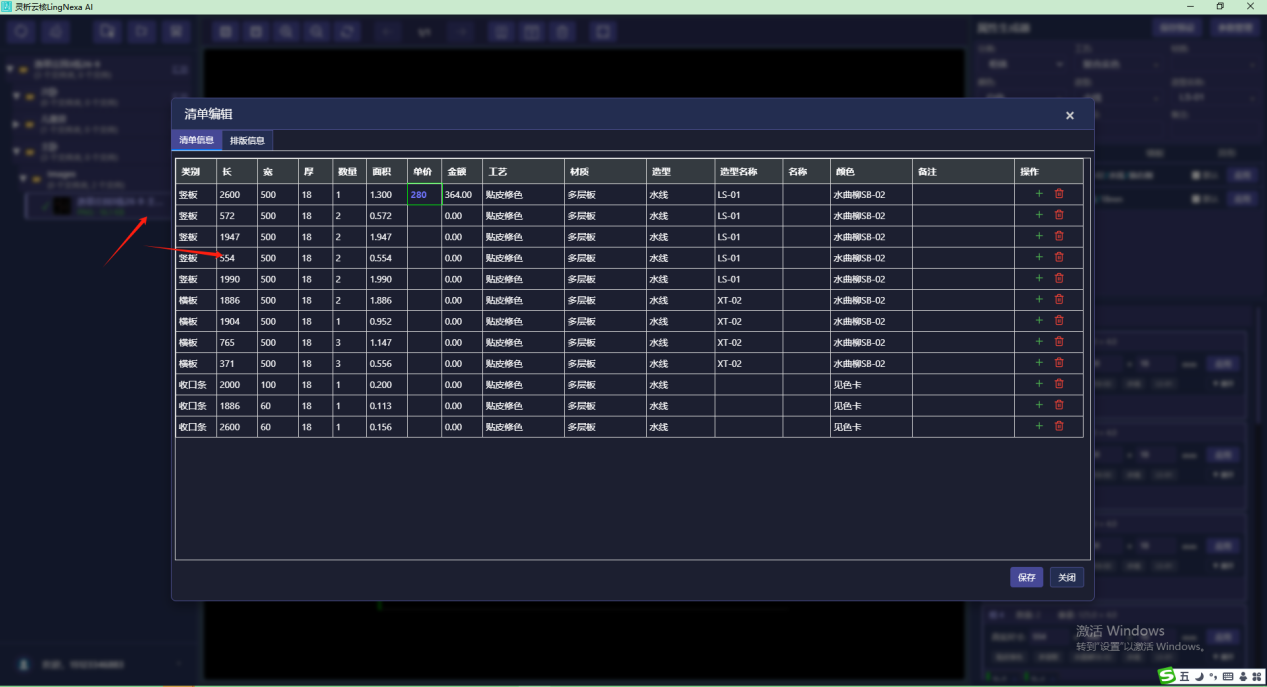Click the 颜色 column header
The image size is (1267, 687).
pyautogui.click(x=871, y=171)
